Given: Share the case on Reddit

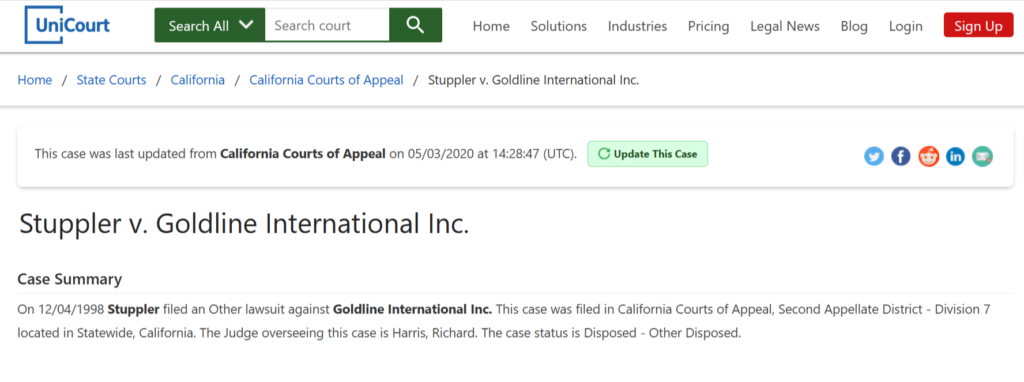Looking at the screenshot, I should click(x=929, y=156).
